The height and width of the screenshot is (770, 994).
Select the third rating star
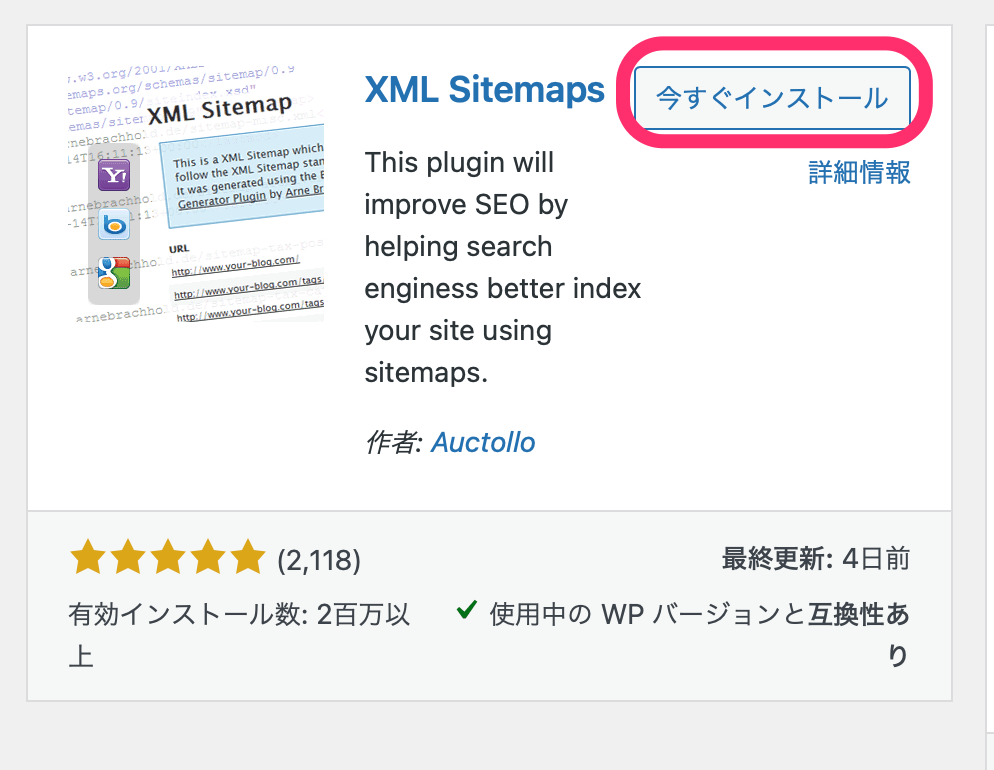167,557
